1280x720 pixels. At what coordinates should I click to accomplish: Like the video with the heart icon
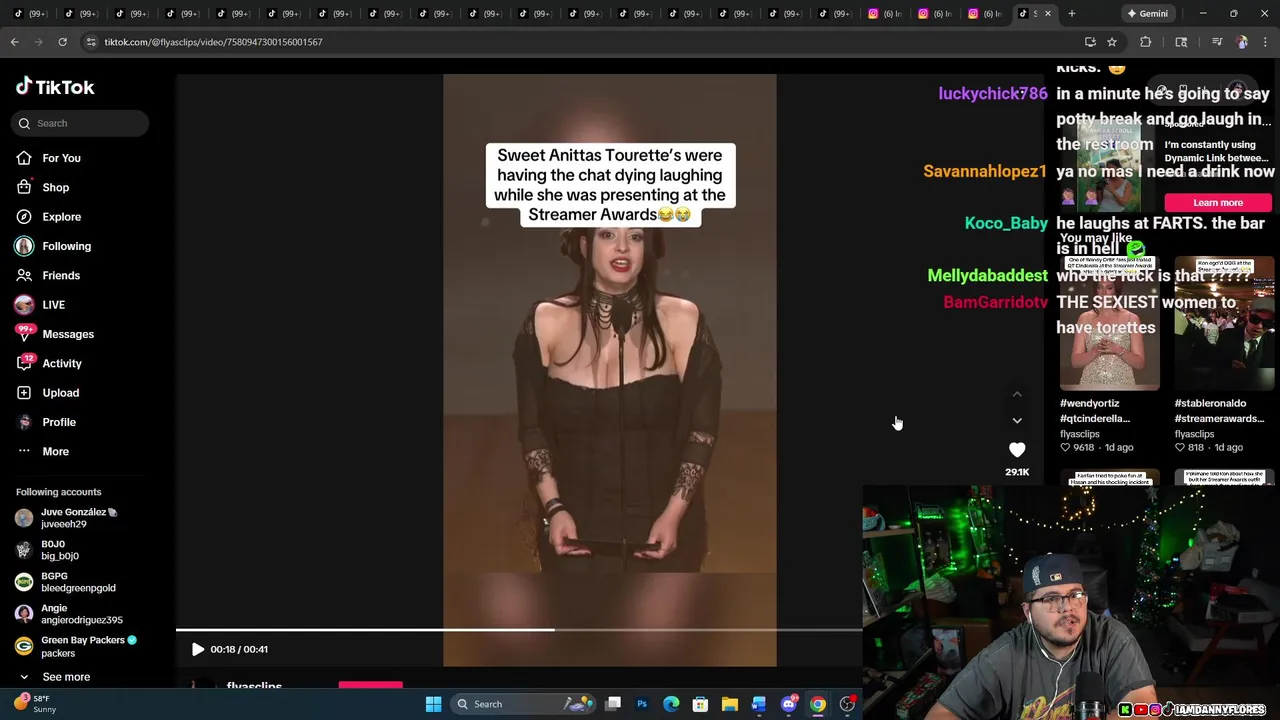(x=1017, y=450)
